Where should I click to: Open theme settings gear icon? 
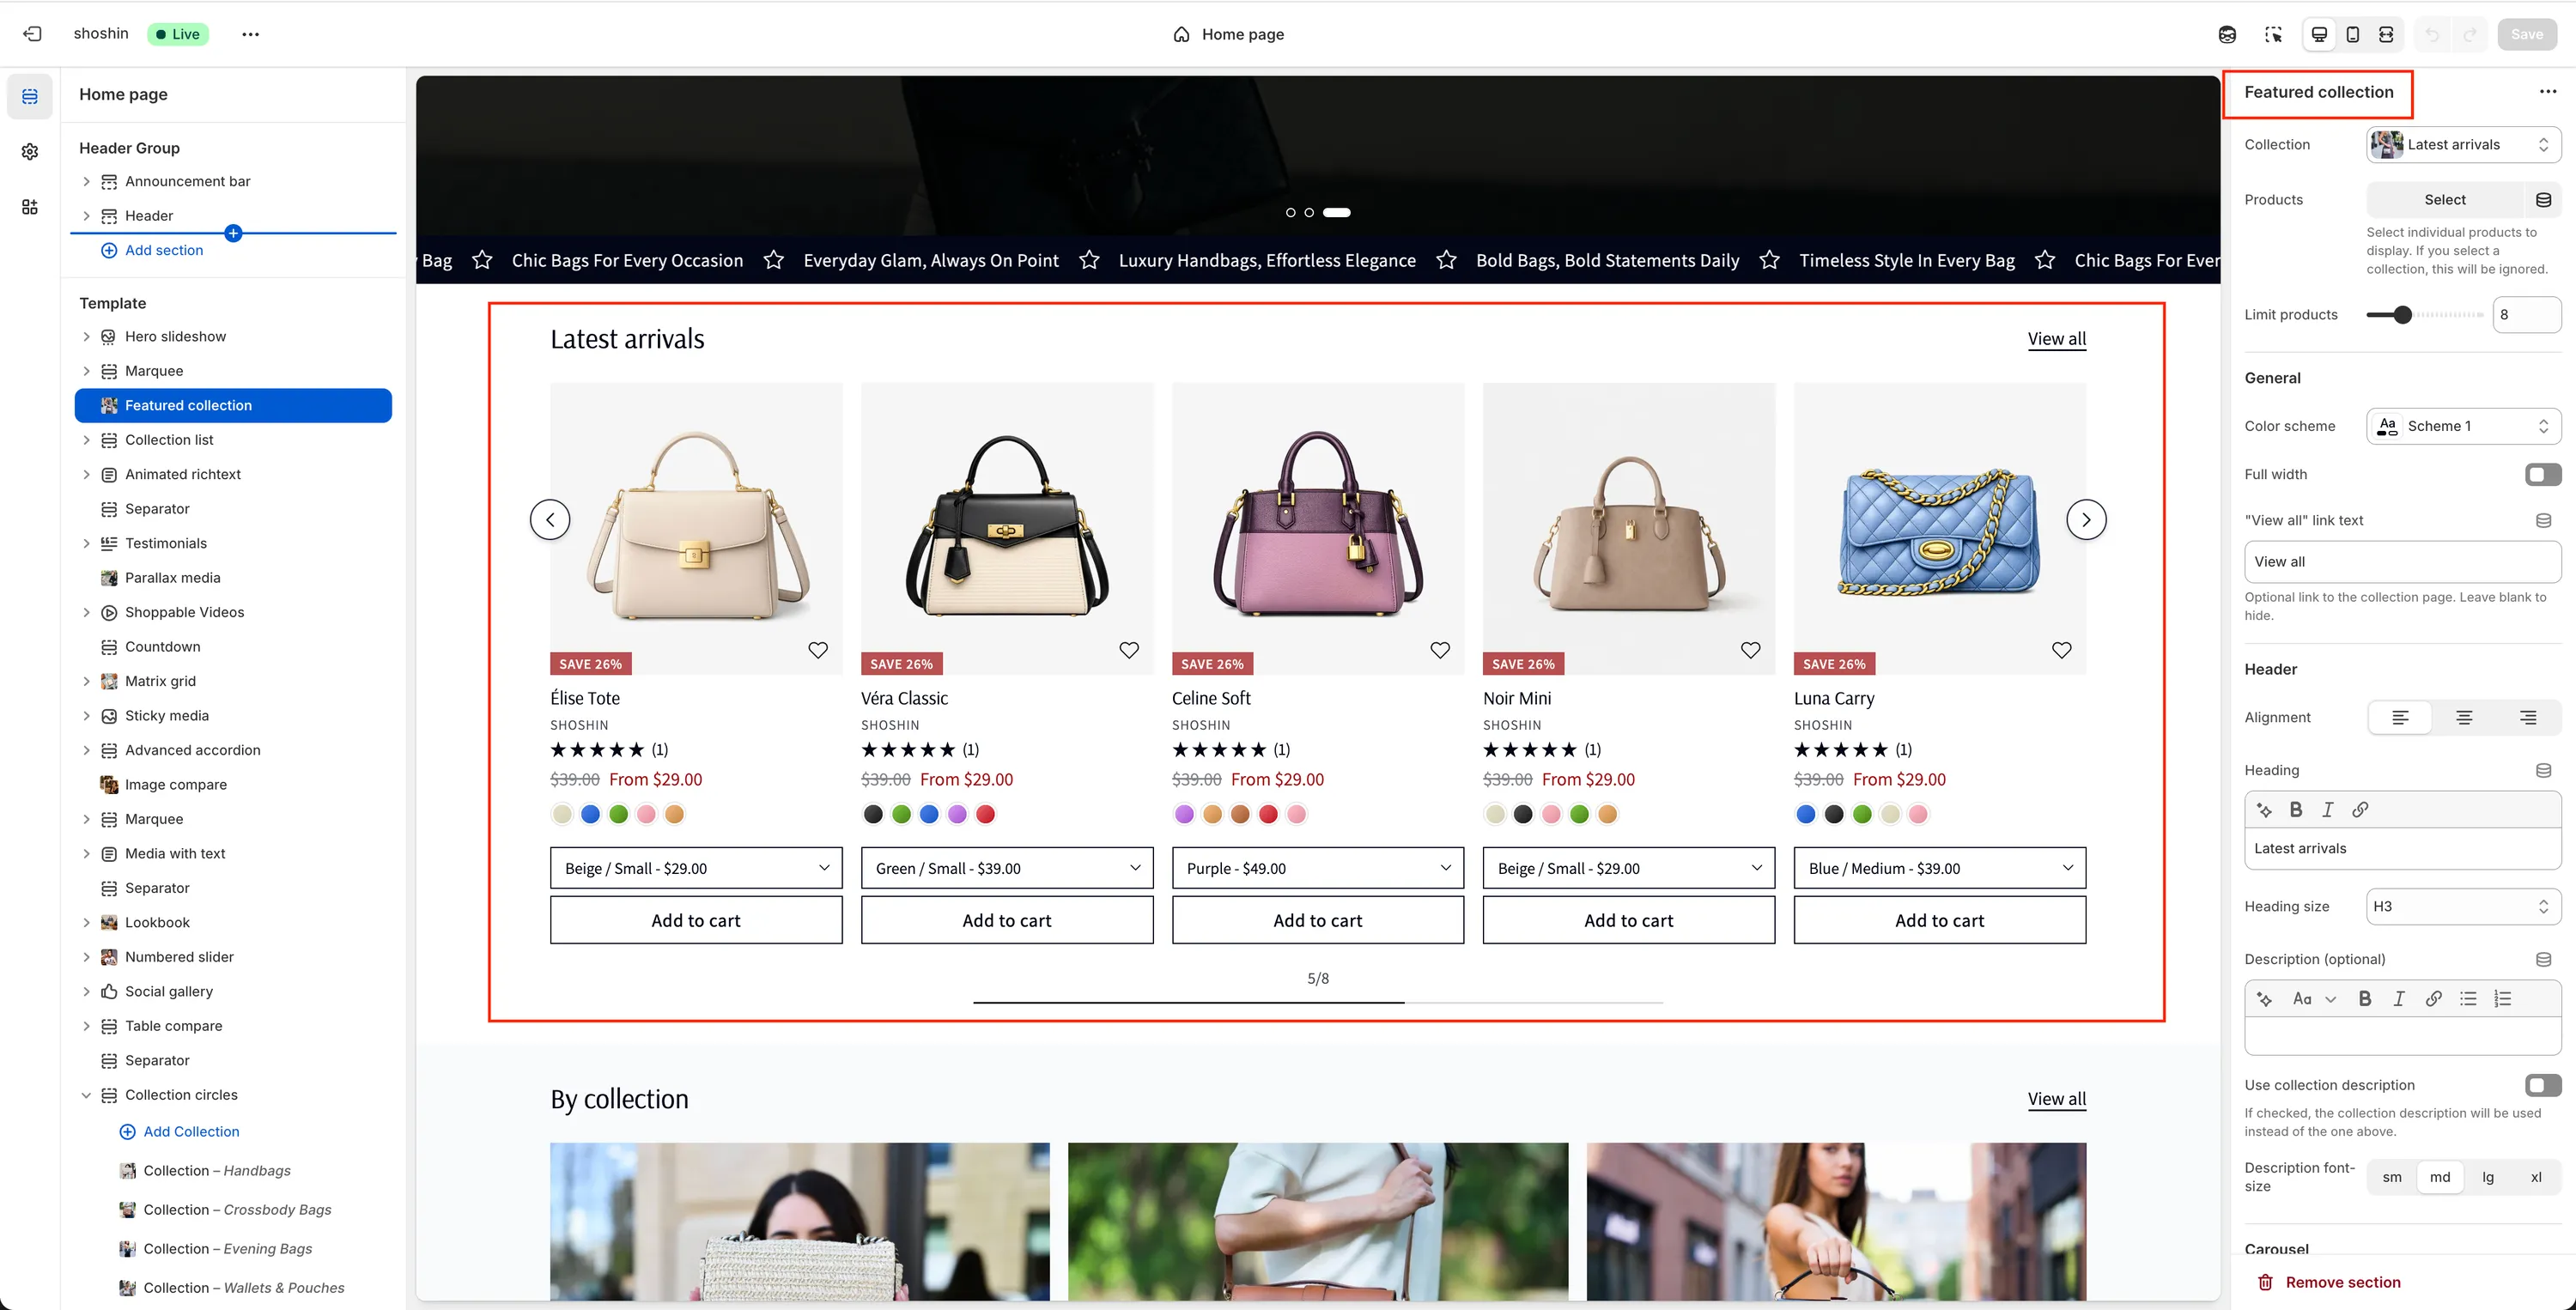[30, 152]
